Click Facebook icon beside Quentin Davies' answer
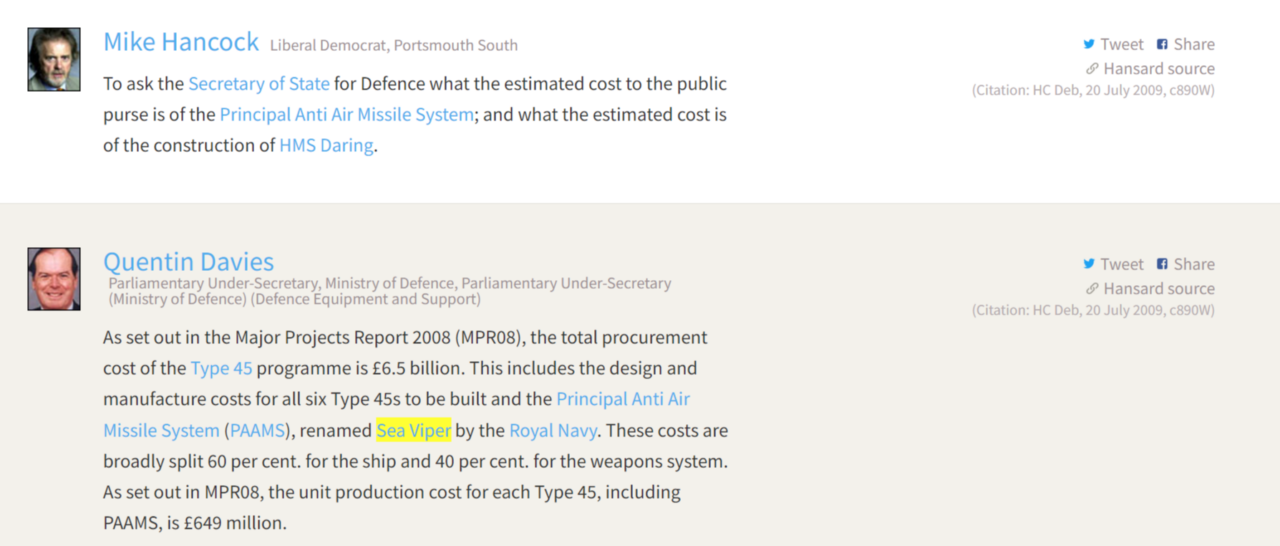Image resolution: width=1280 pixels, height=546 pixels. [x=1162, y=264]
